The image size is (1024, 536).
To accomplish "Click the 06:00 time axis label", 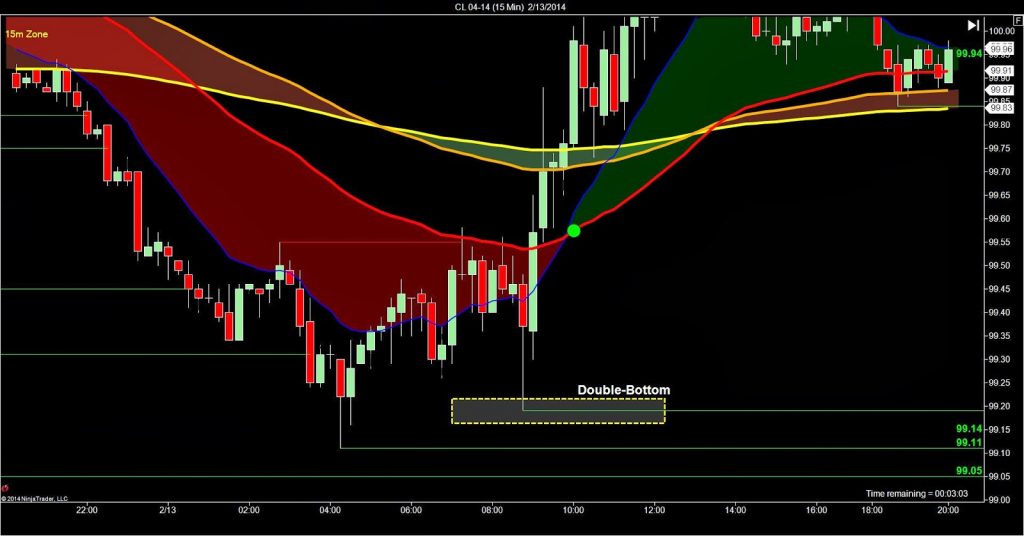I will coord(411,510).
